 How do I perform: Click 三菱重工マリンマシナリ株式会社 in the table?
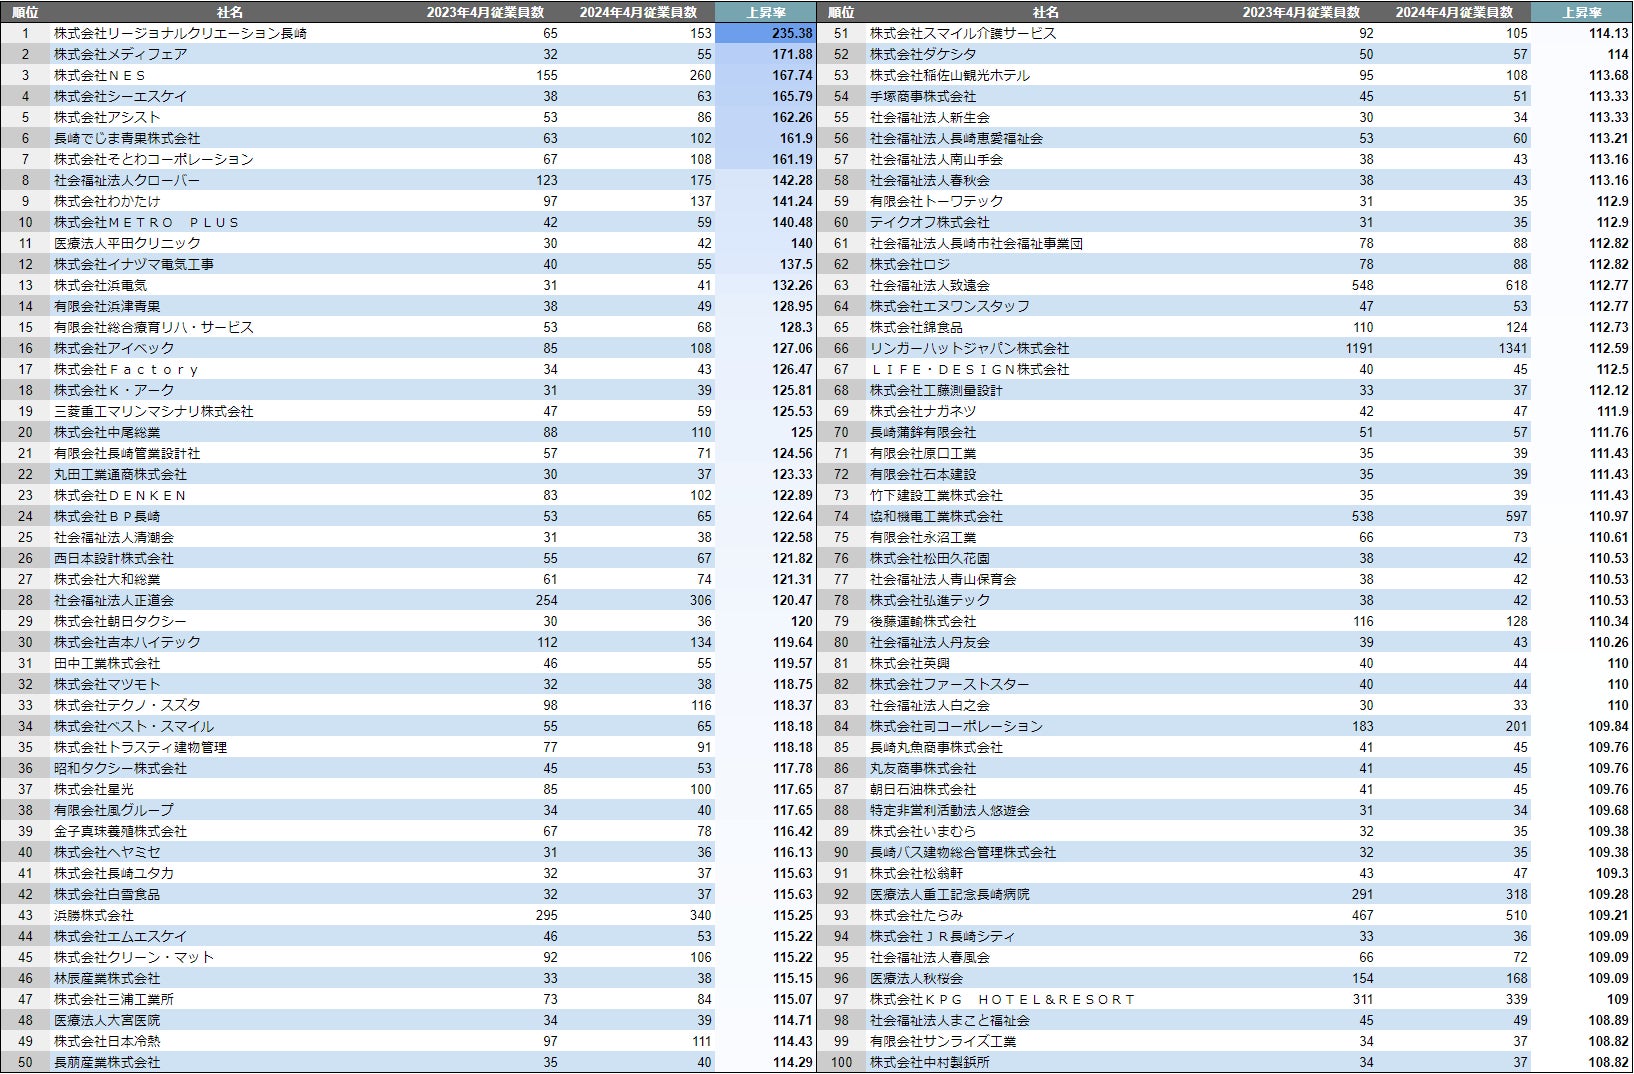[154, 411]
